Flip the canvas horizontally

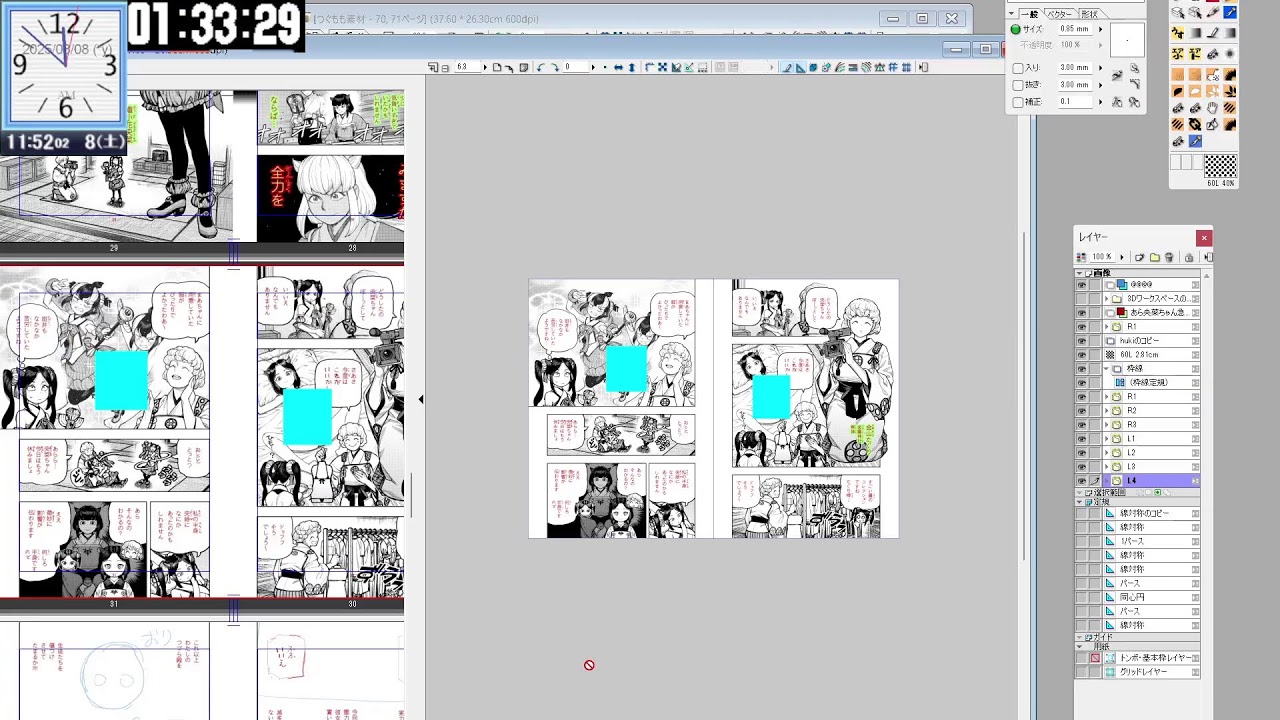tap(618, 68)
